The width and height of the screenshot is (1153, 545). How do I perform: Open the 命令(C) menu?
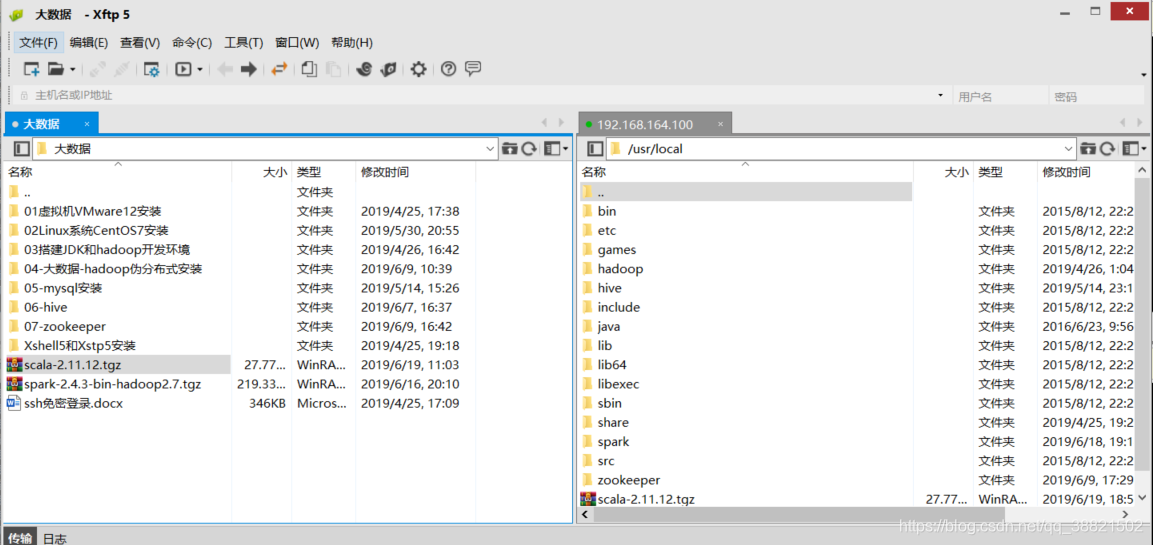click(192, 43)
